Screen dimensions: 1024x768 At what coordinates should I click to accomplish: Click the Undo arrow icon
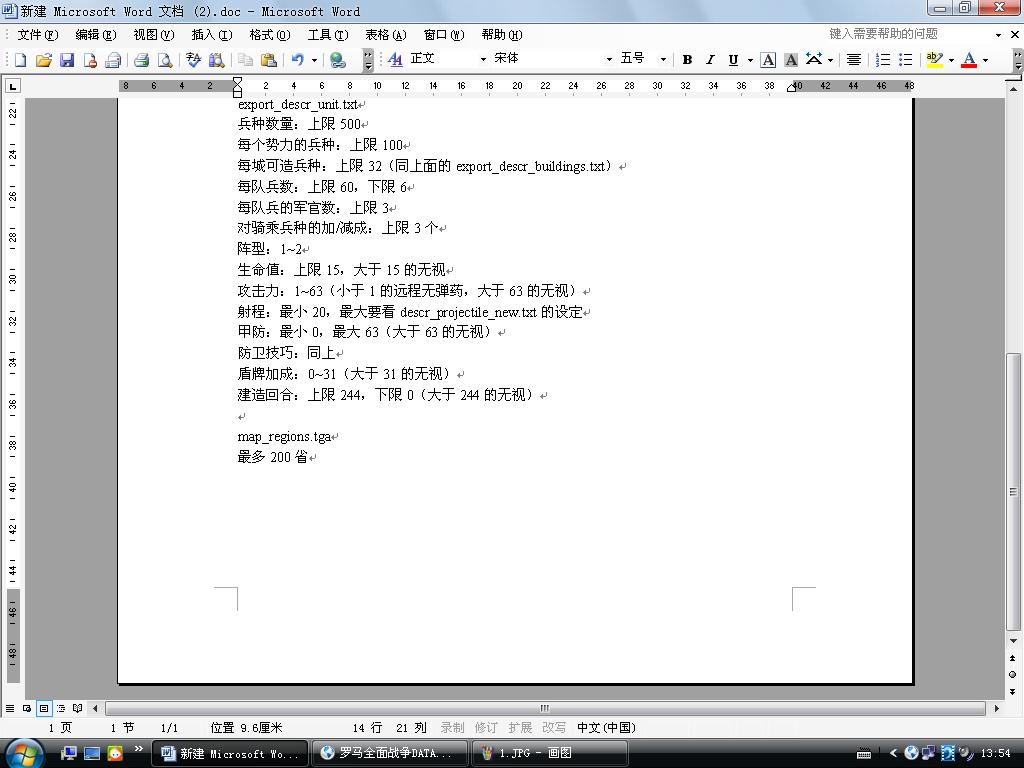point(297,60)
